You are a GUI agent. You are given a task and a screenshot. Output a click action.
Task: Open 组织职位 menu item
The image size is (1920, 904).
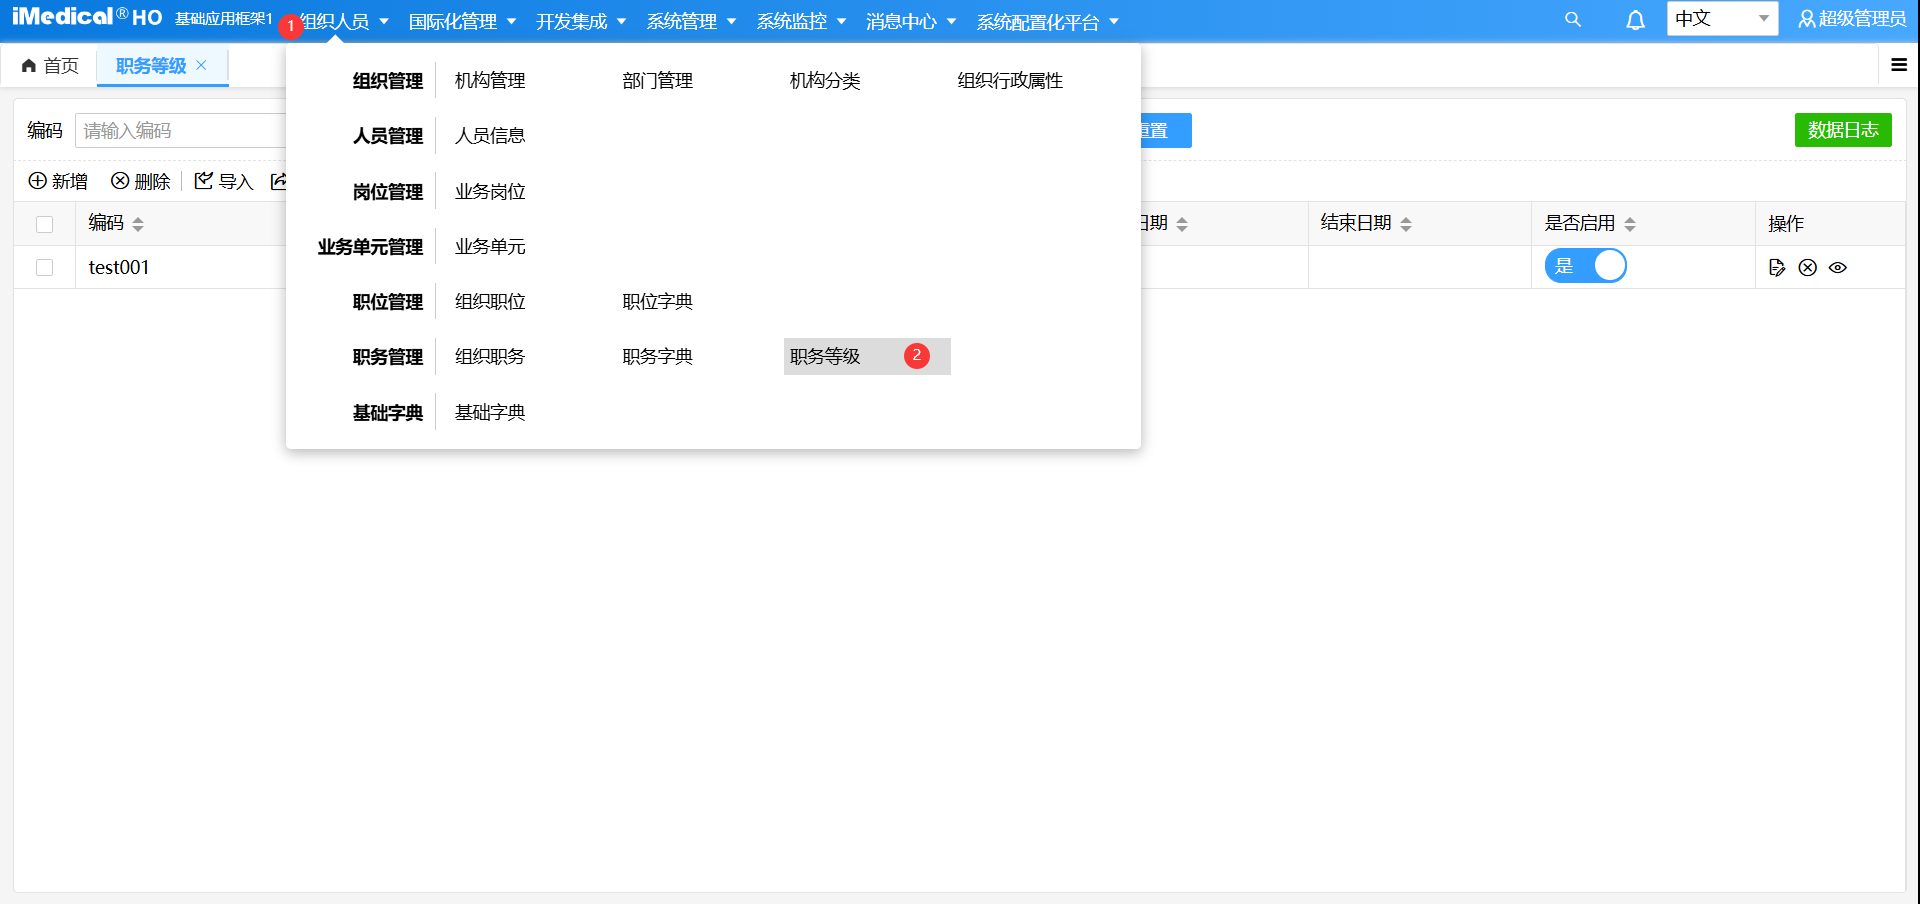(490, 302)
